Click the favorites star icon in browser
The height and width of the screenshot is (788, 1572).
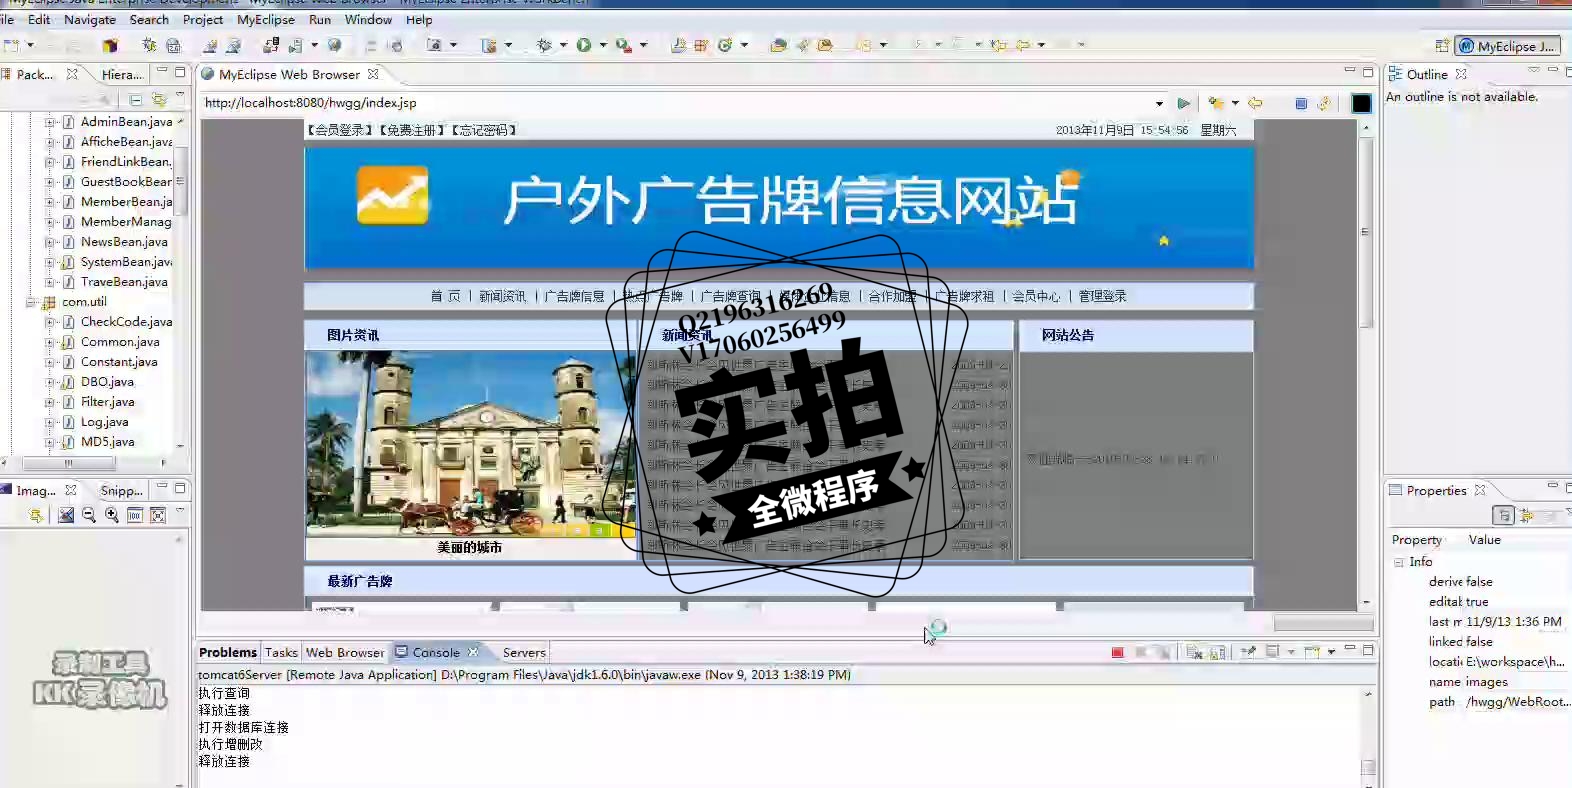pyautogui.click(x=1216, y=103)
